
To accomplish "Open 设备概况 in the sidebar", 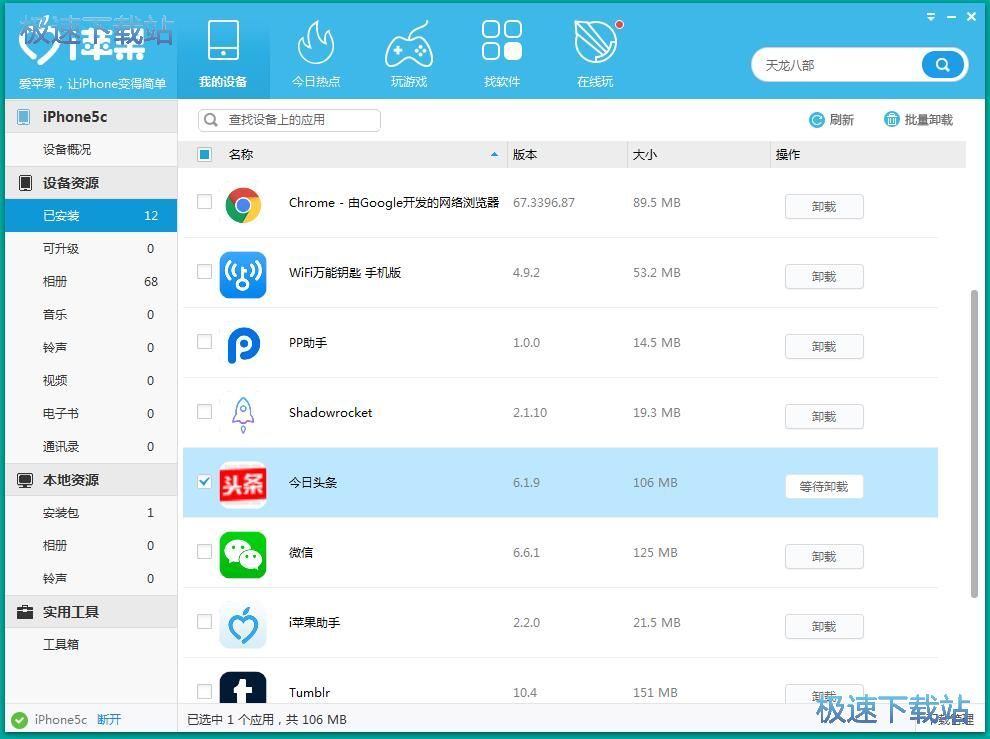I will [x=91, y=150].
